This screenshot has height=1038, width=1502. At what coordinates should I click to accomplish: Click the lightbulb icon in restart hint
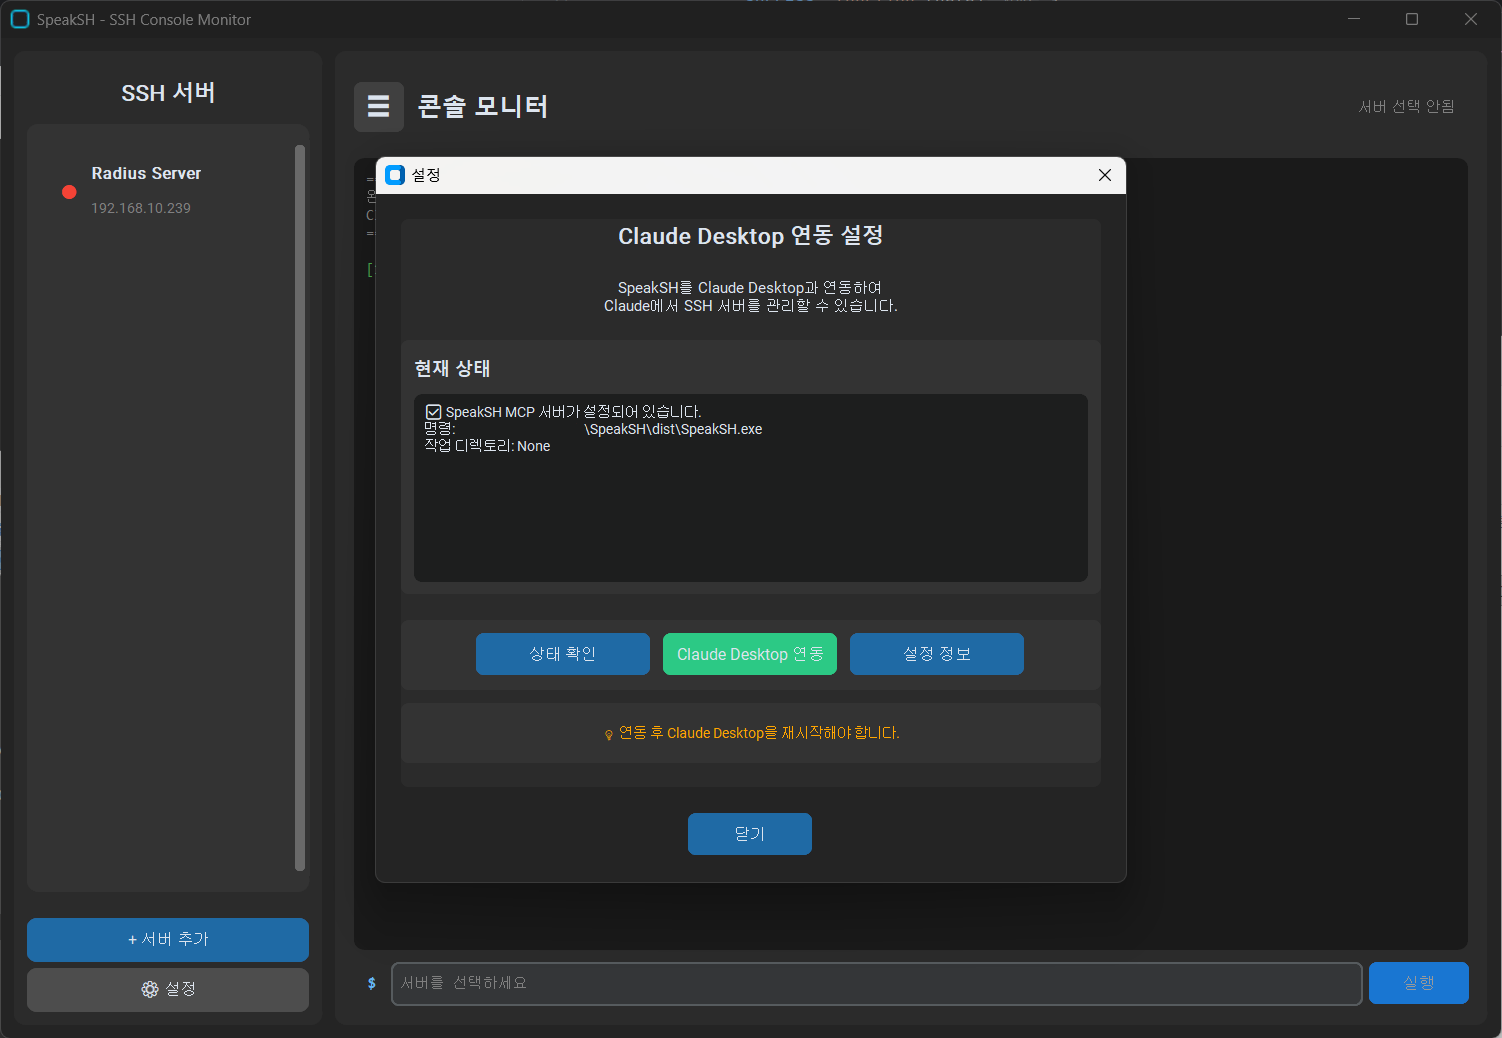[609, 735]
